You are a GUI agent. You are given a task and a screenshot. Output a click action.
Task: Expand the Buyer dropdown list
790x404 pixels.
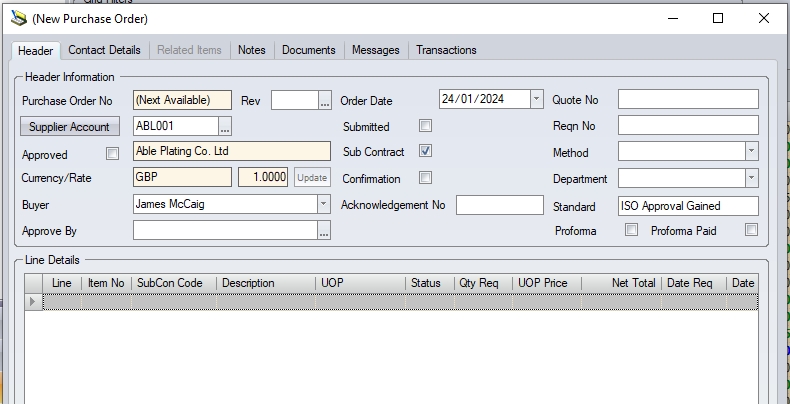(323, 204)
